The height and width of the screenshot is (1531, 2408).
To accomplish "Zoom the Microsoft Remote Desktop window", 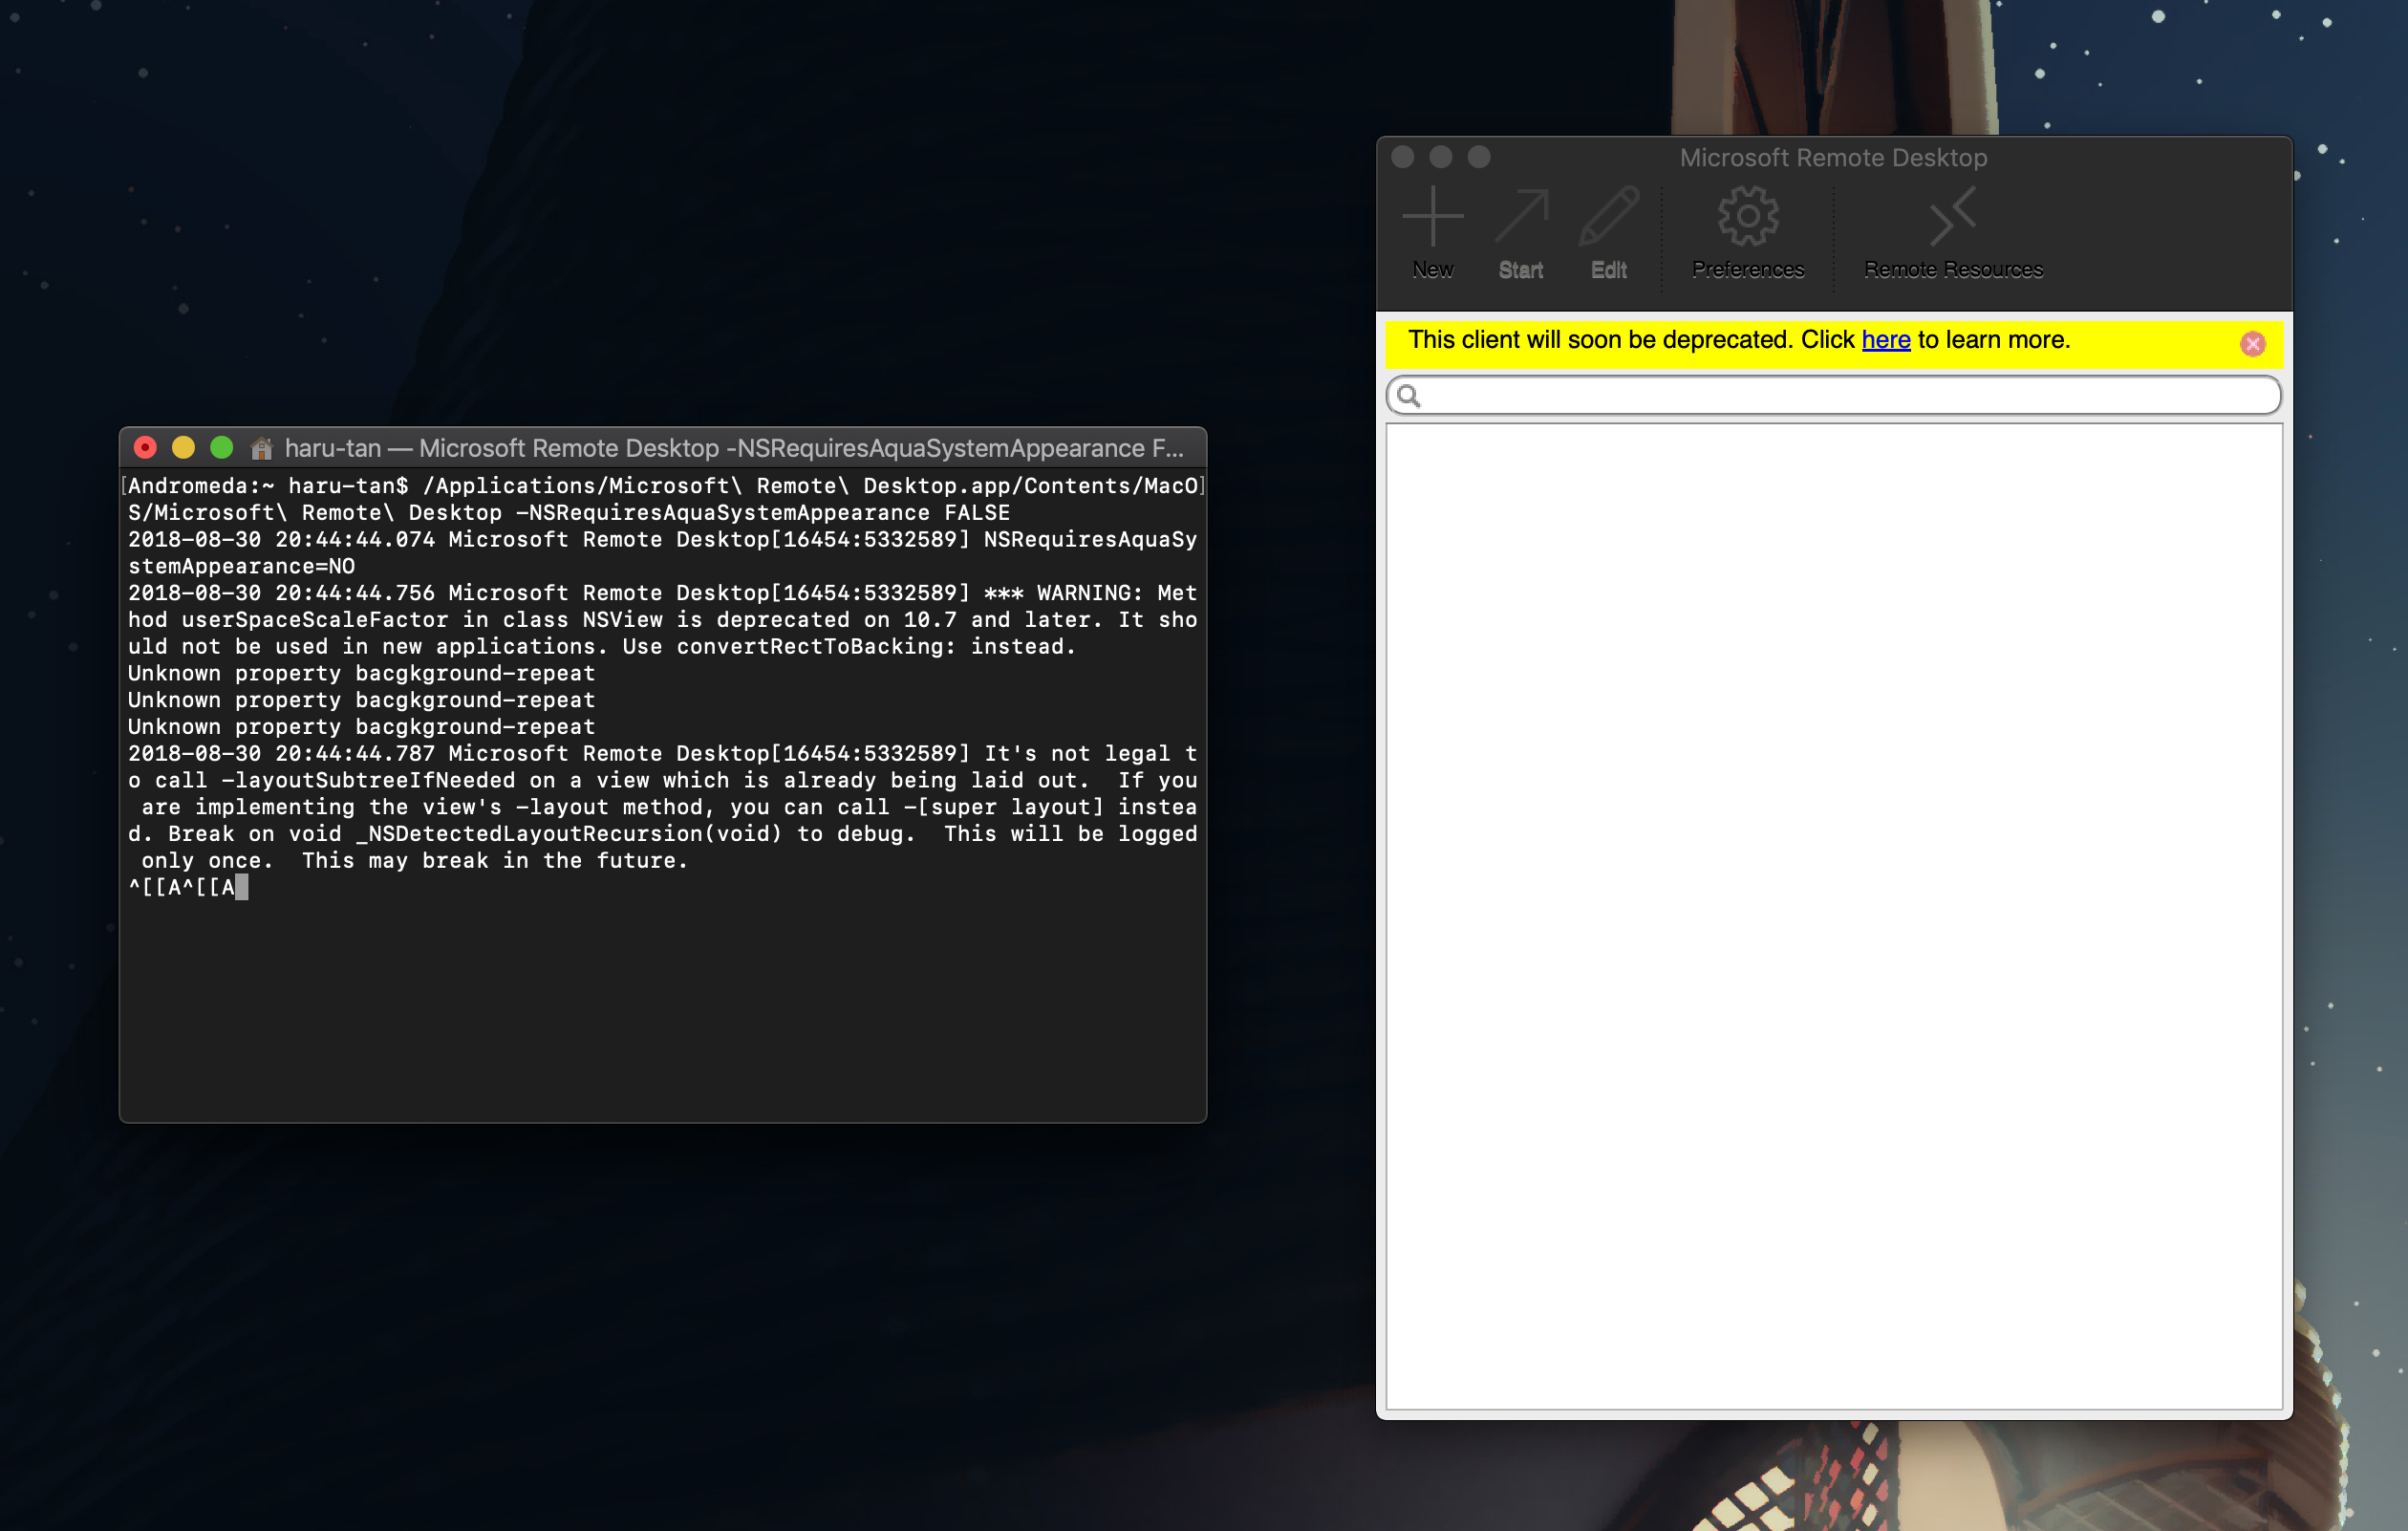I will (x=1478, y=157).
